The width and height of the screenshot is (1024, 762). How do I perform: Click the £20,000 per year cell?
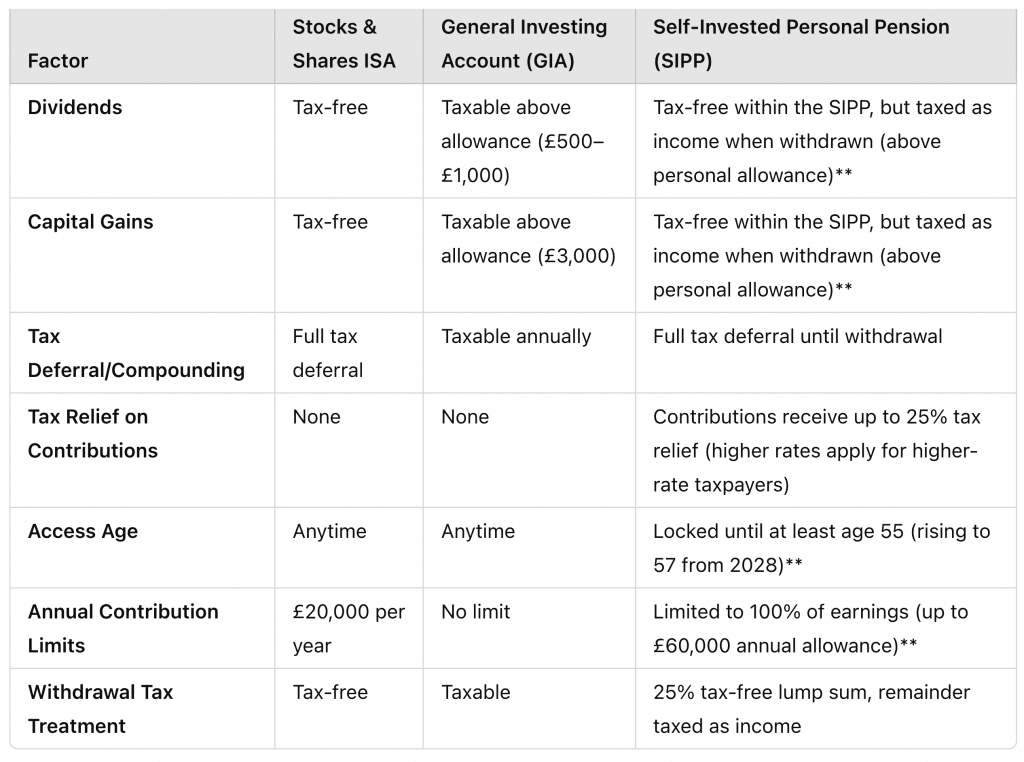349,628
